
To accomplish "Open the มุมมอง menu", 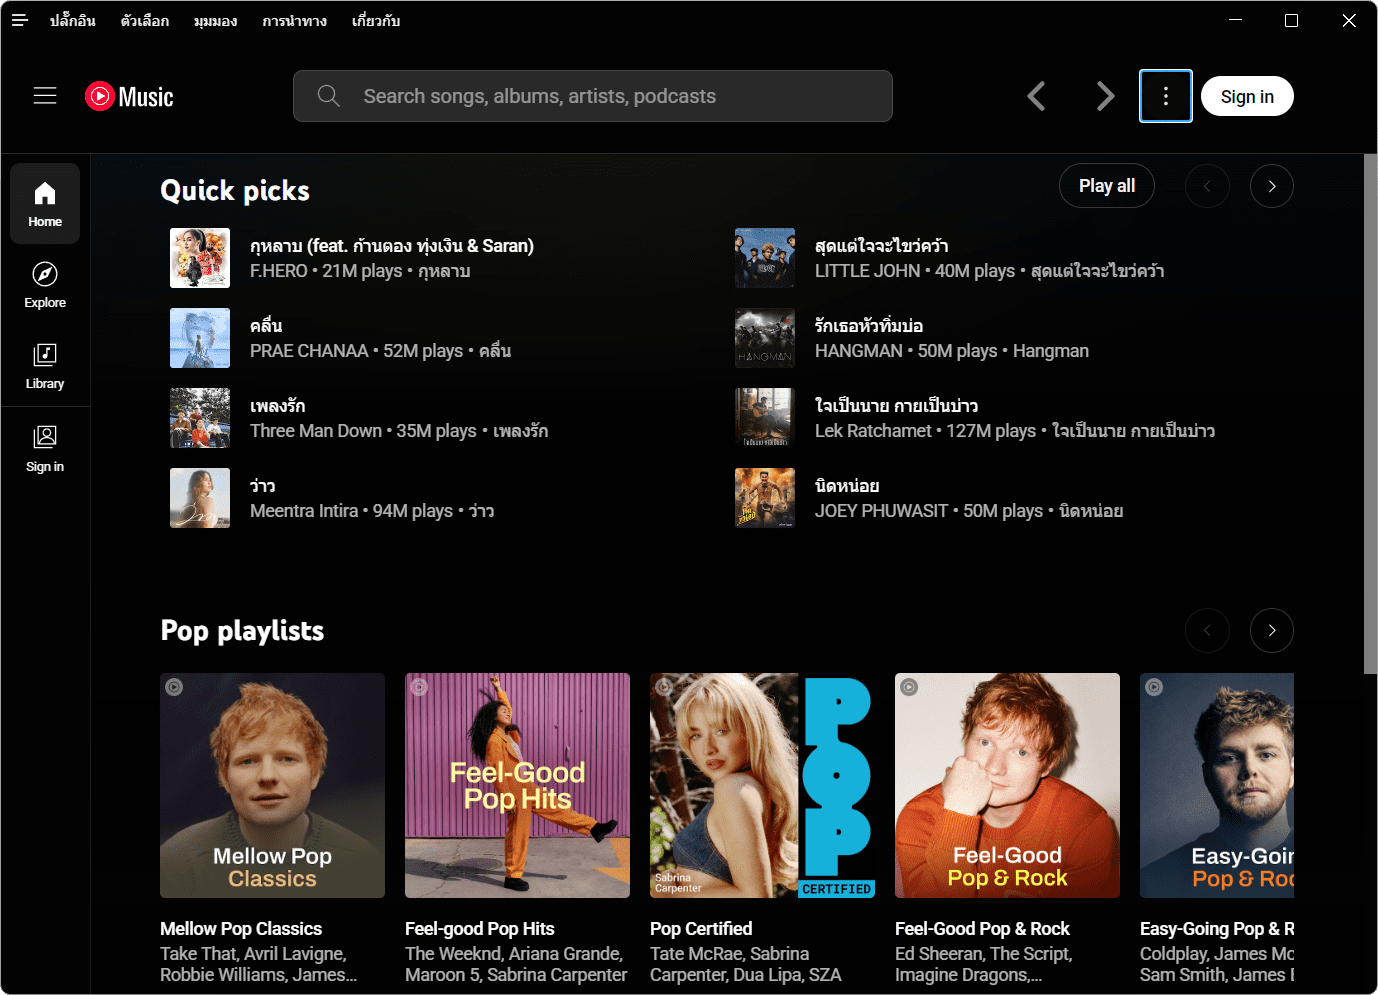I will tap(215, 20).
